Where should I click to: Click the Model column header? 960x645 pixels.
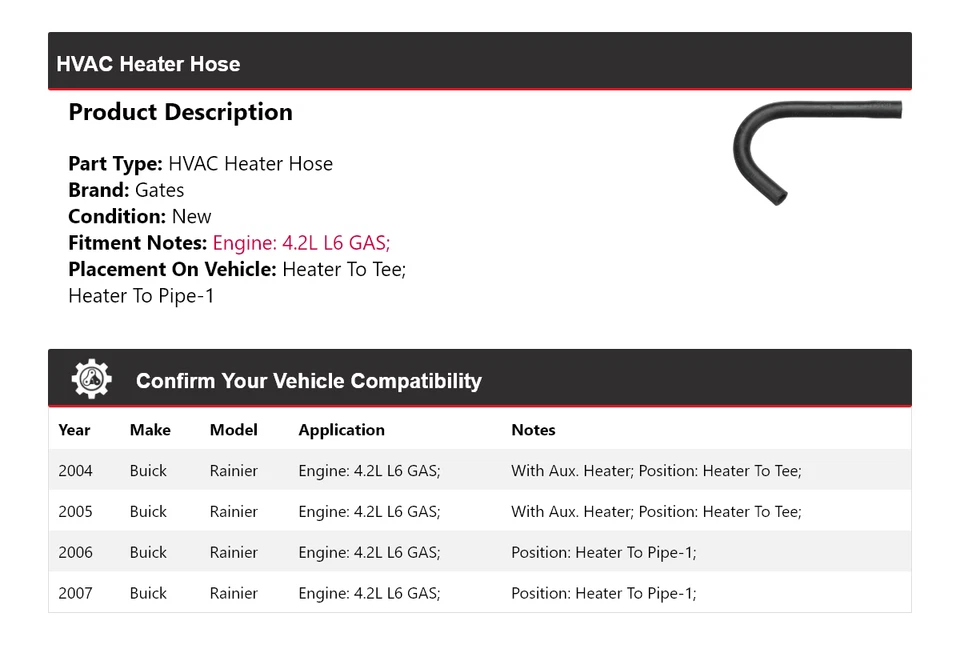pyautogui.click(x=233, y=430)
